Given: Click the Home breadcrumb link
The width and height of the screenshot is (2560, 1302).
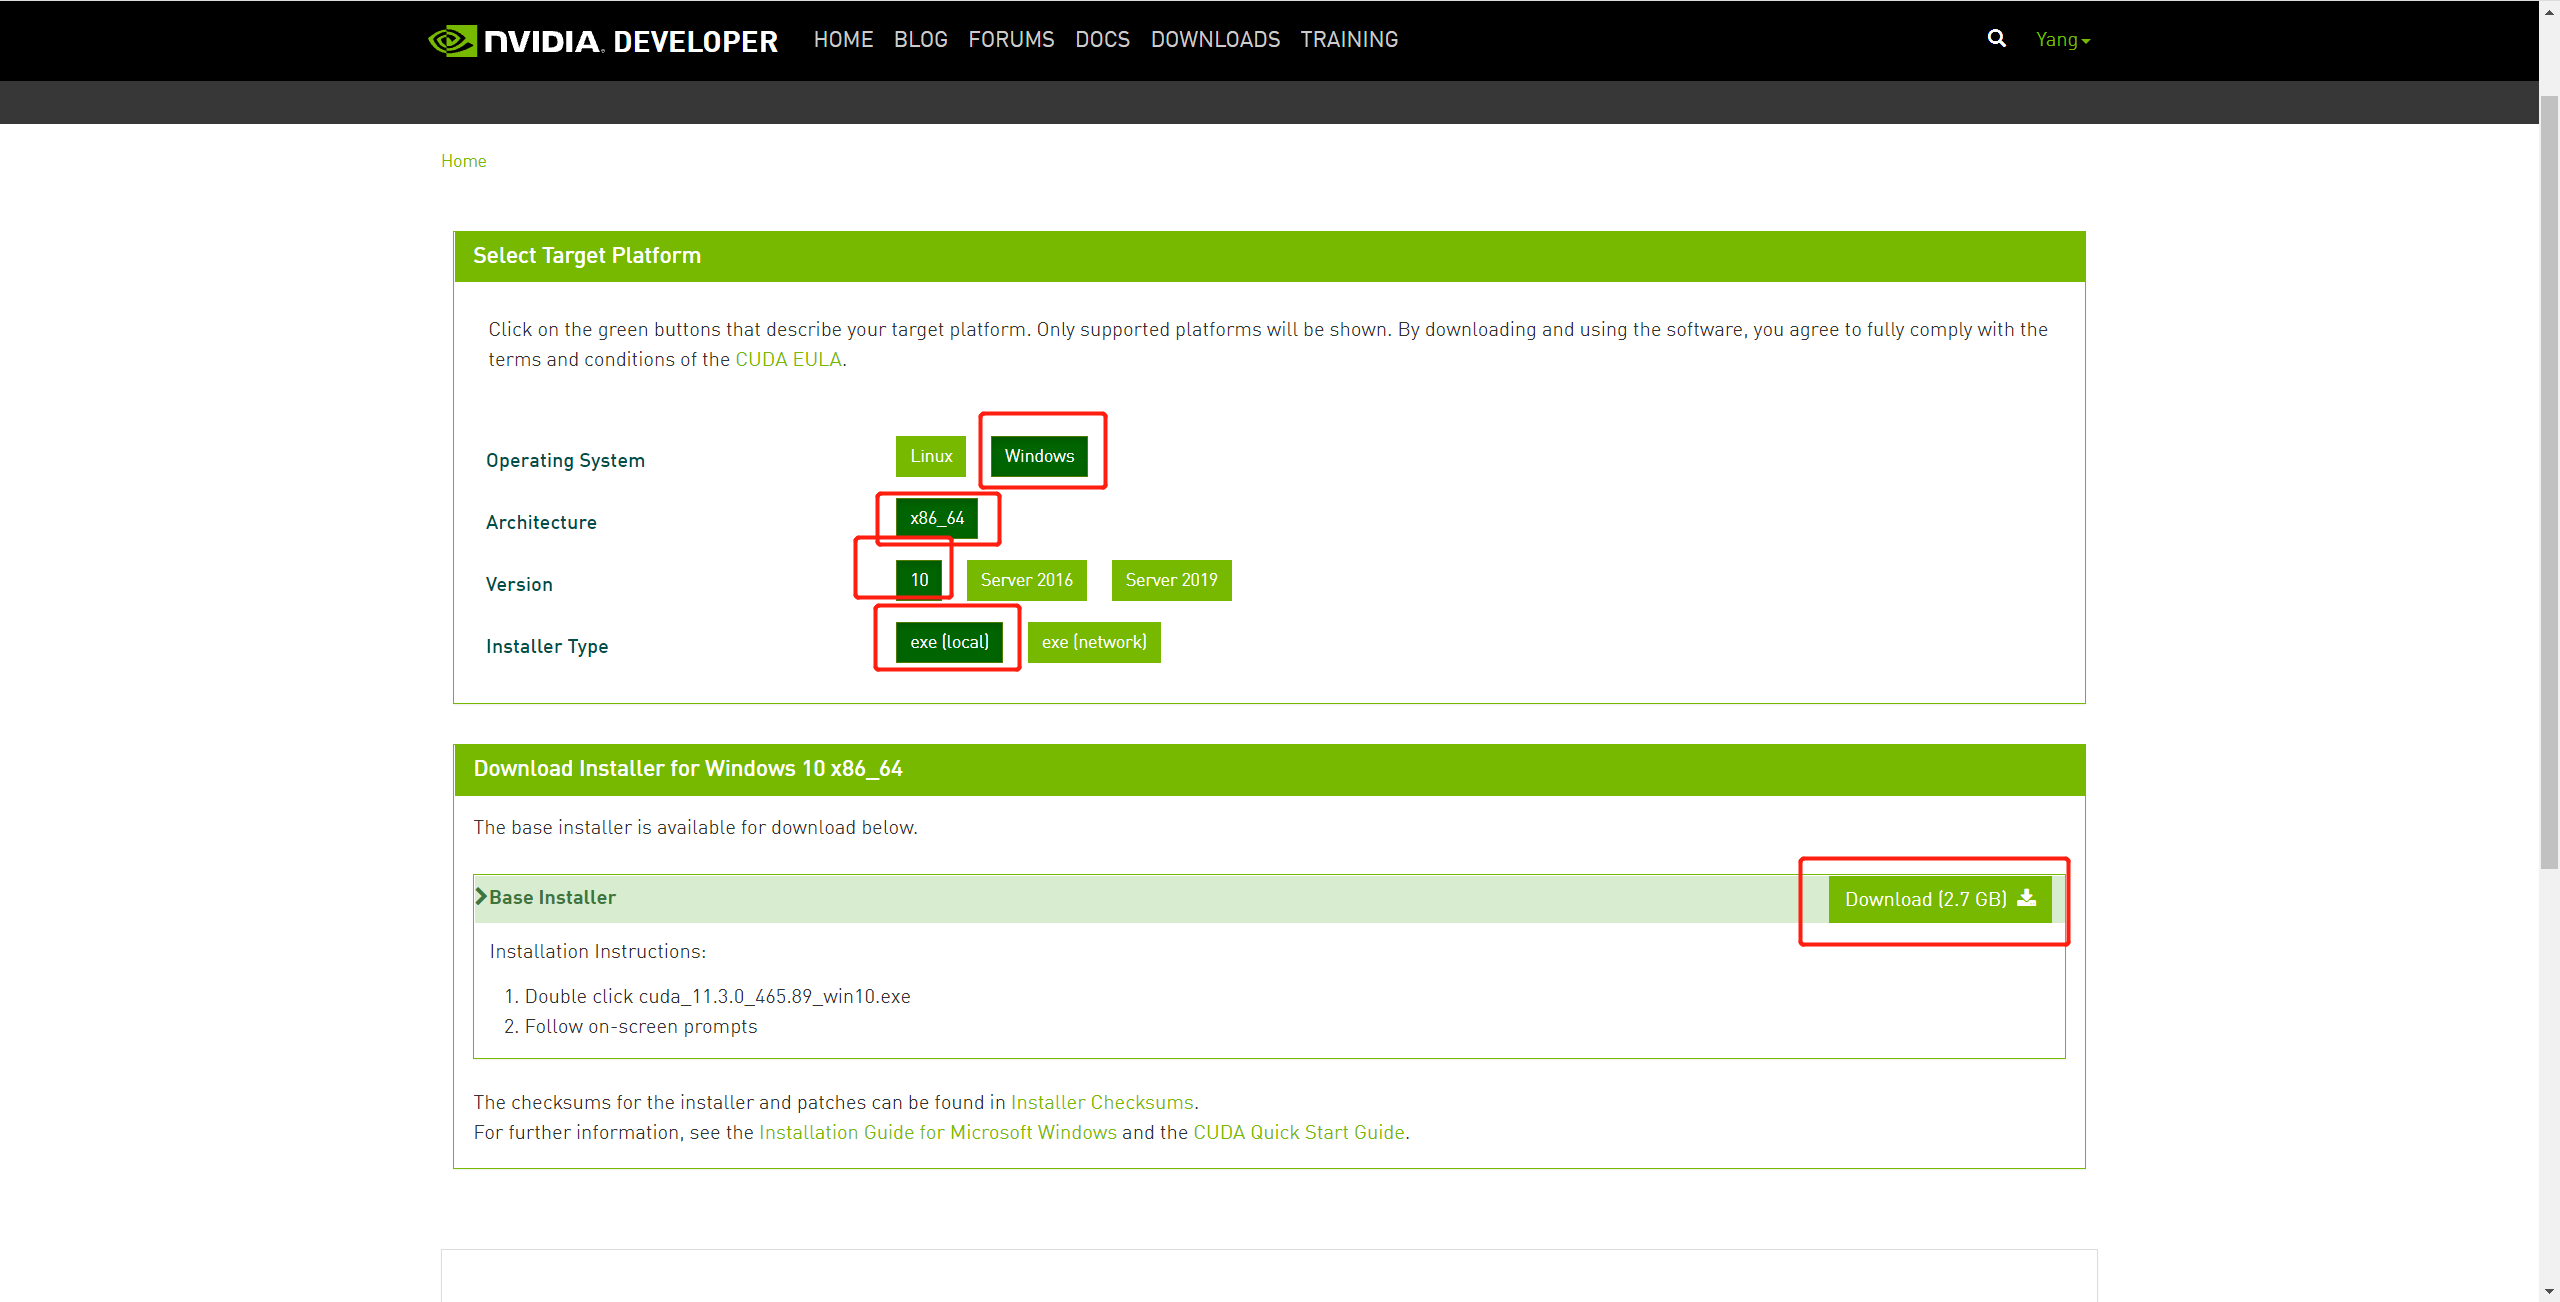Looking at the screenshot, I should point(463,160).
